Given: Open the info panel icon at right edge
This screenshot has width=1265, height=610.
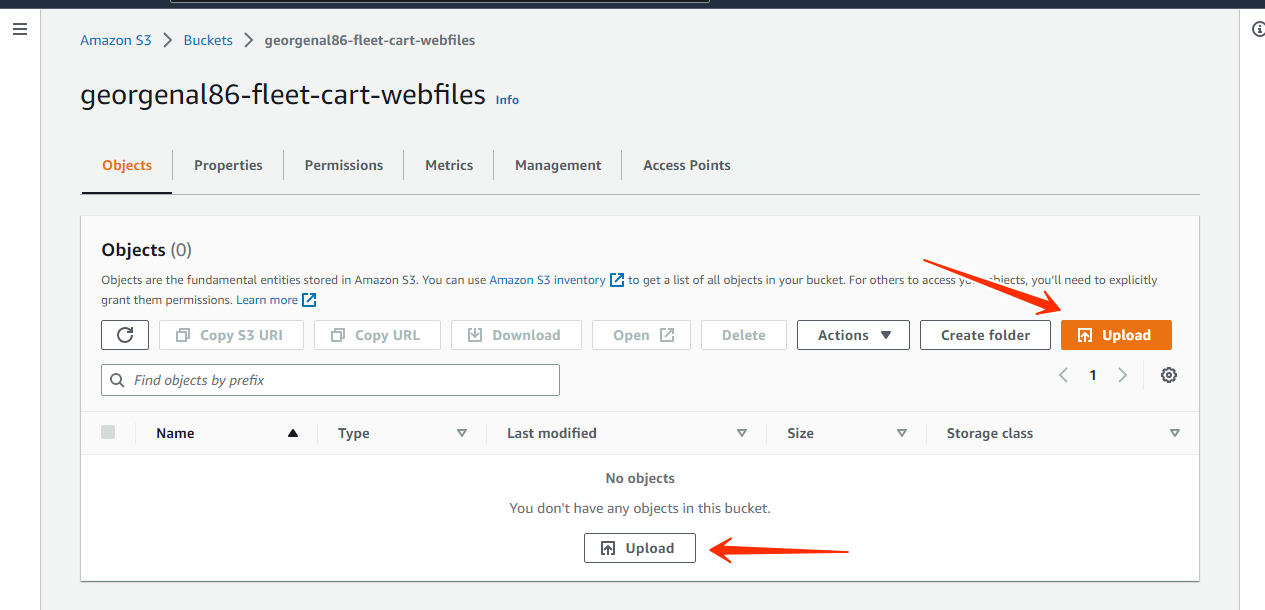Looking at the screenshot, I should pyautogui.click(x=1258, y=30).
